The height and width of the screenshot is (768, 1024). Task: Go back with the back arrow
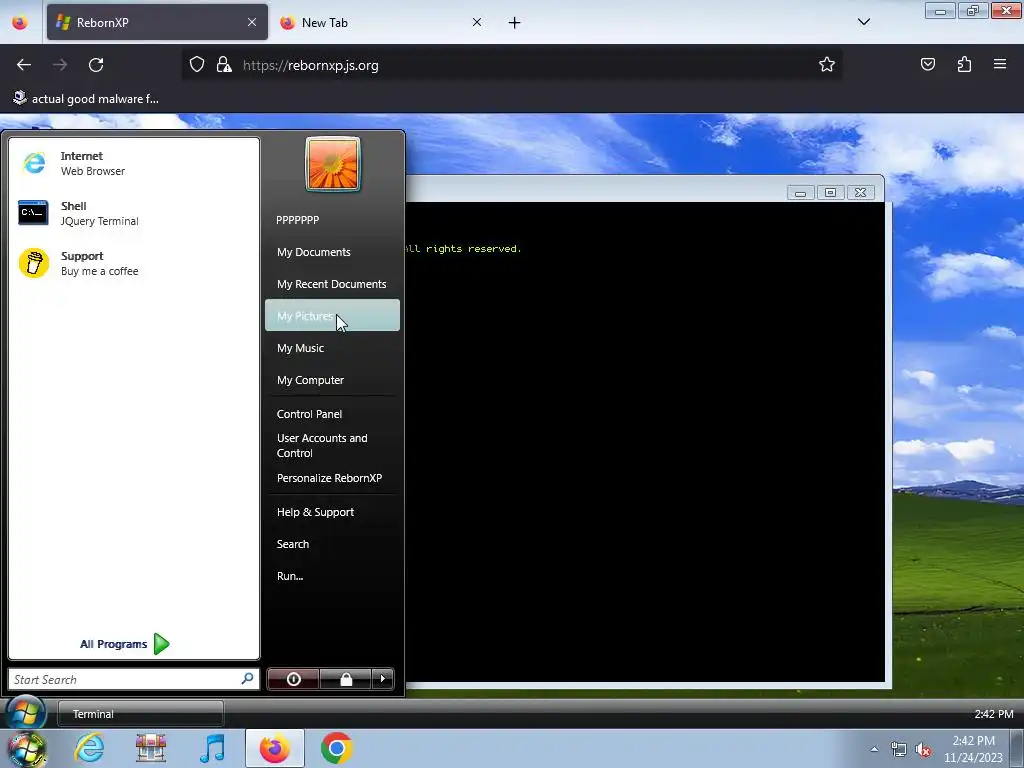pos(24,65)
